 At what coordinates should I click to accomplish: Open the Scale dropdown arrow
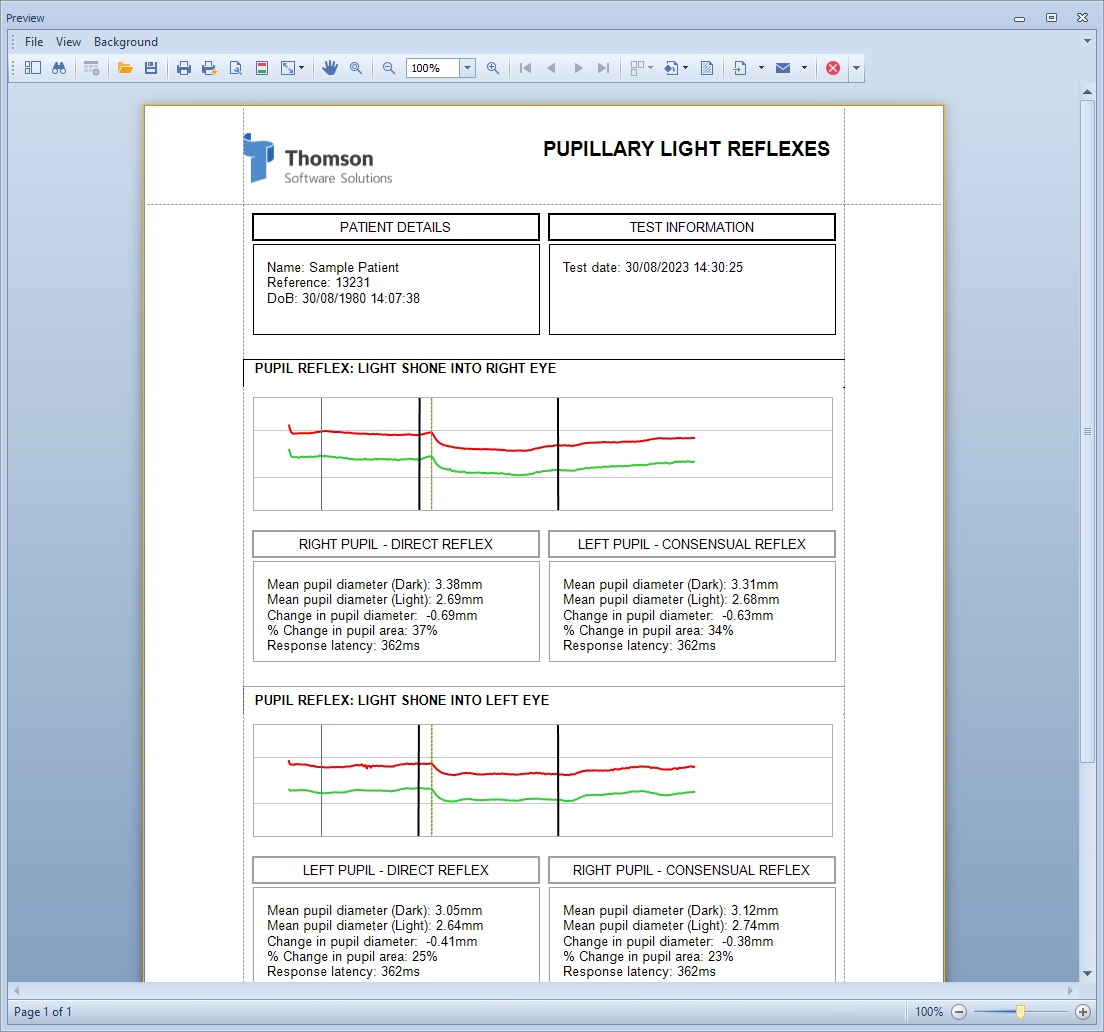[x=301, y=68]
